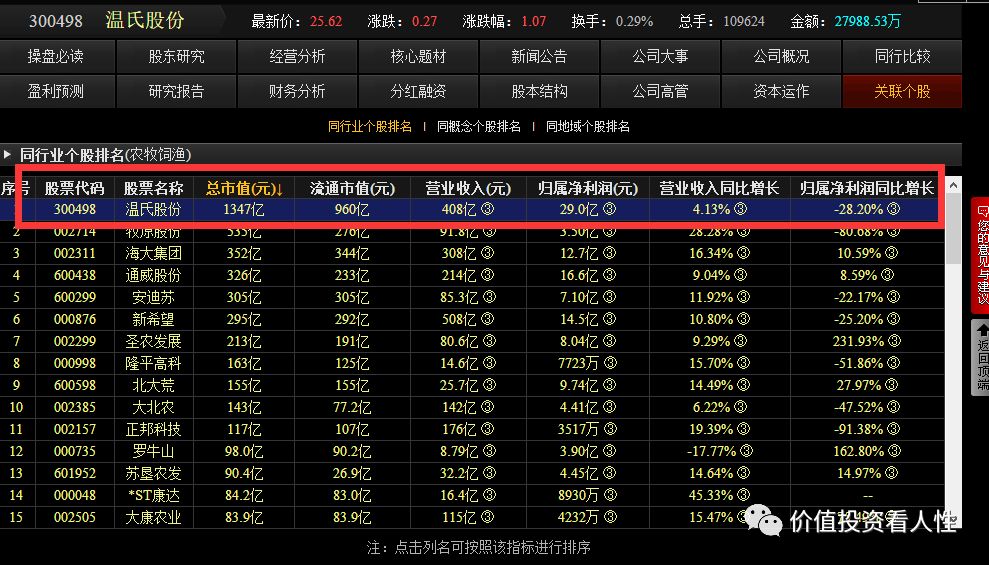Click report-period icon beside 7.10亿 net profit
The width and height of the screenshot is (989, 565).
click(609, 298)
